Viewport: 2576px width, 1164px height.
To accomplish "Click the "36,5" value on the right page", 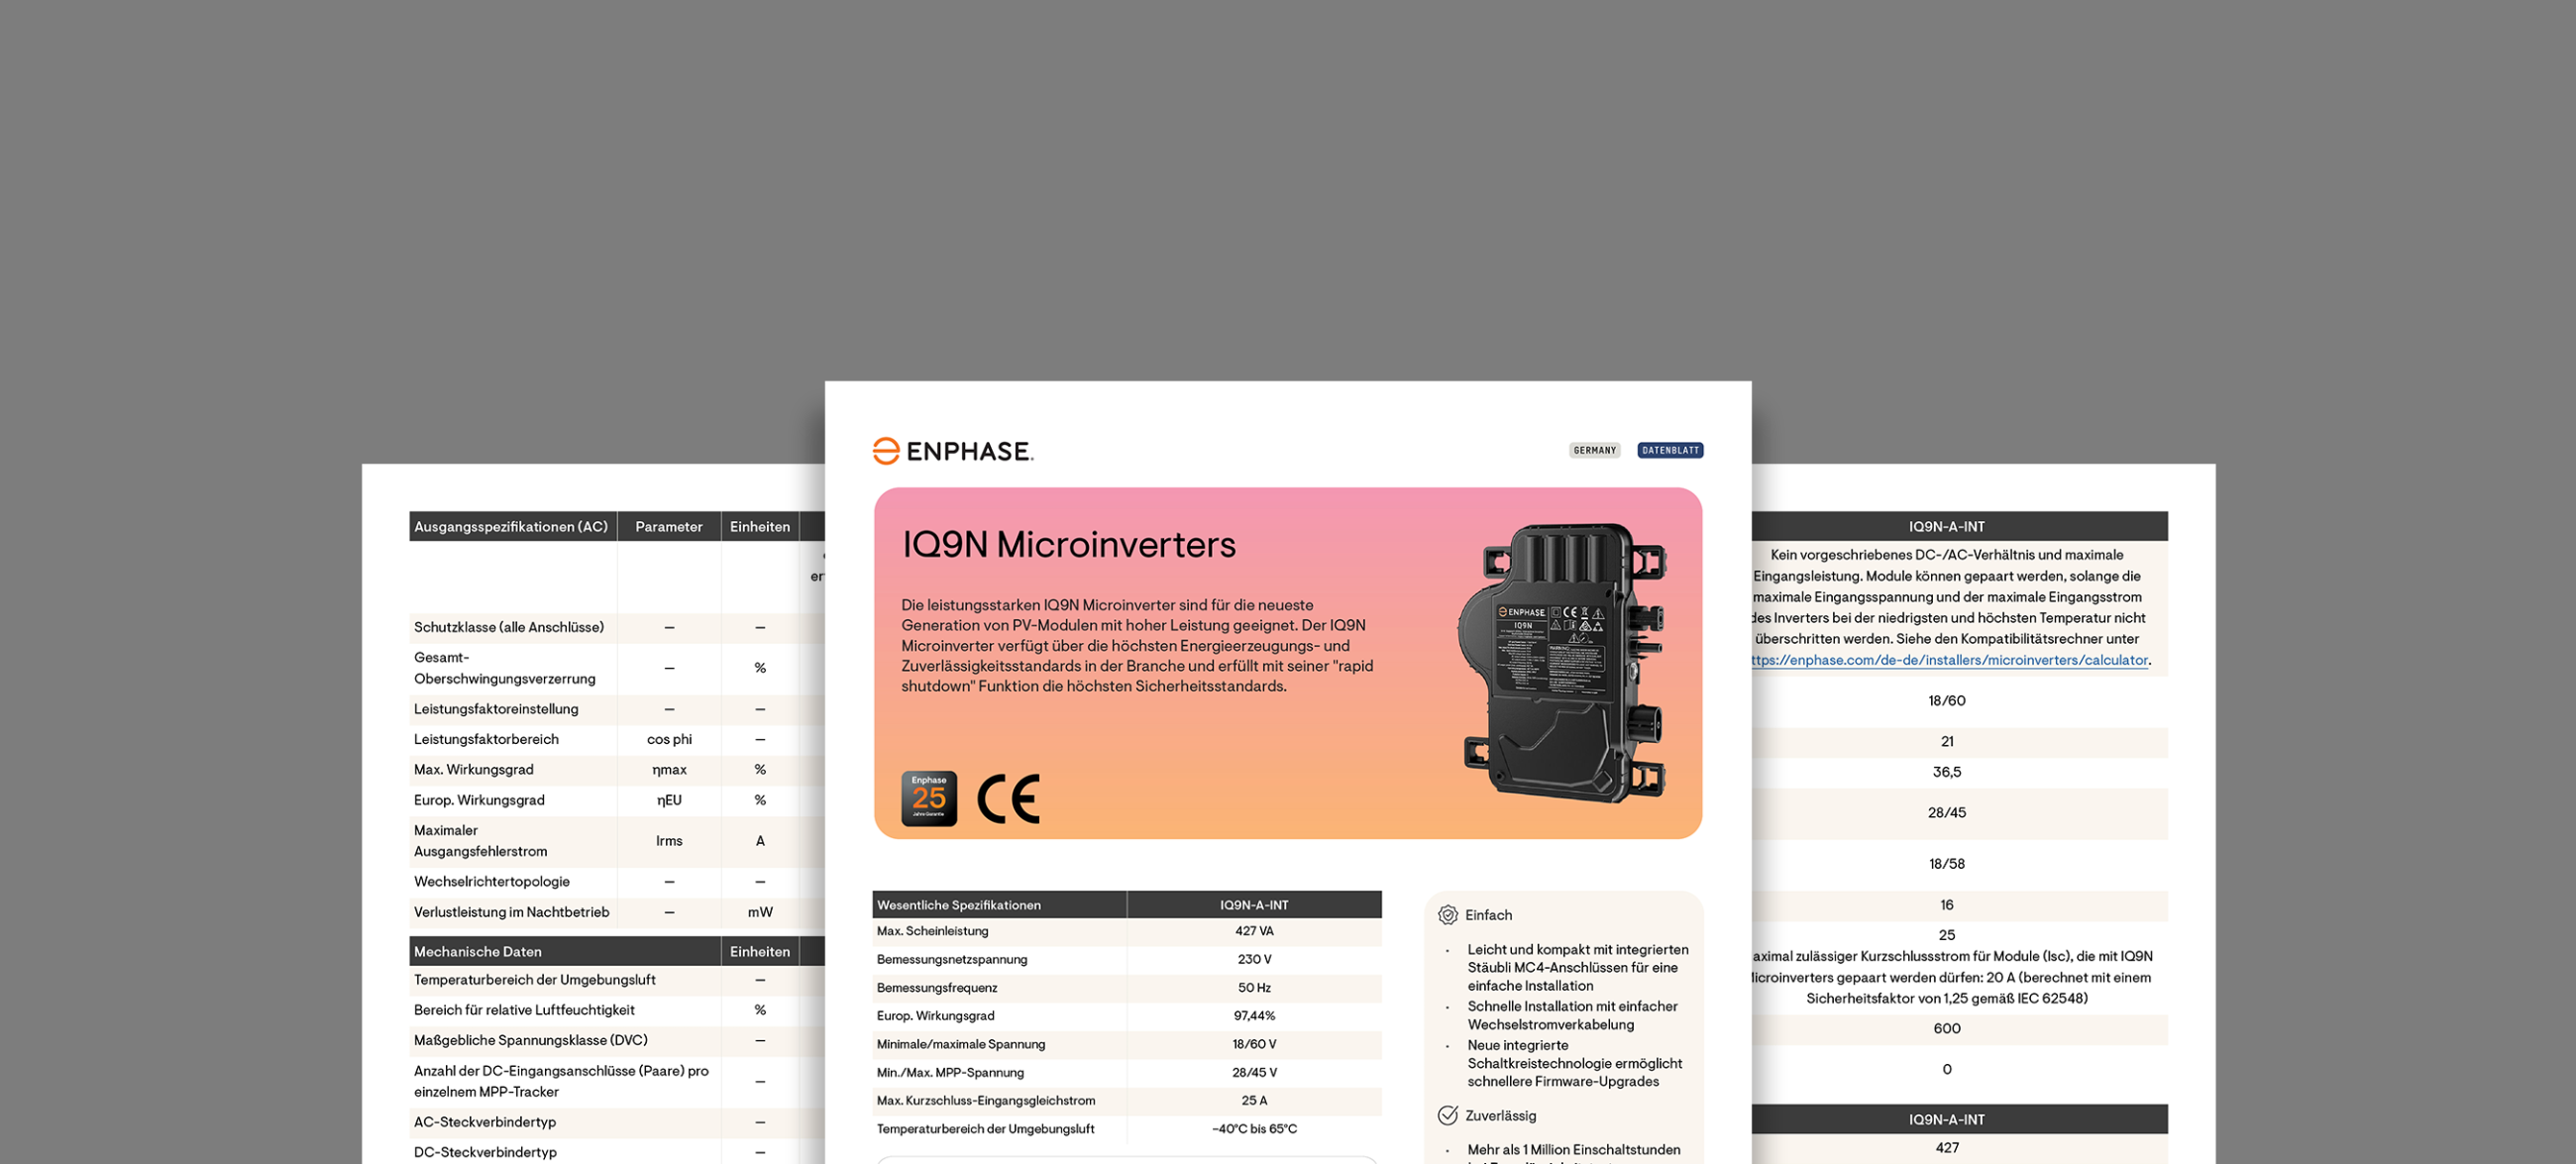I will [x=1947, y=772].
